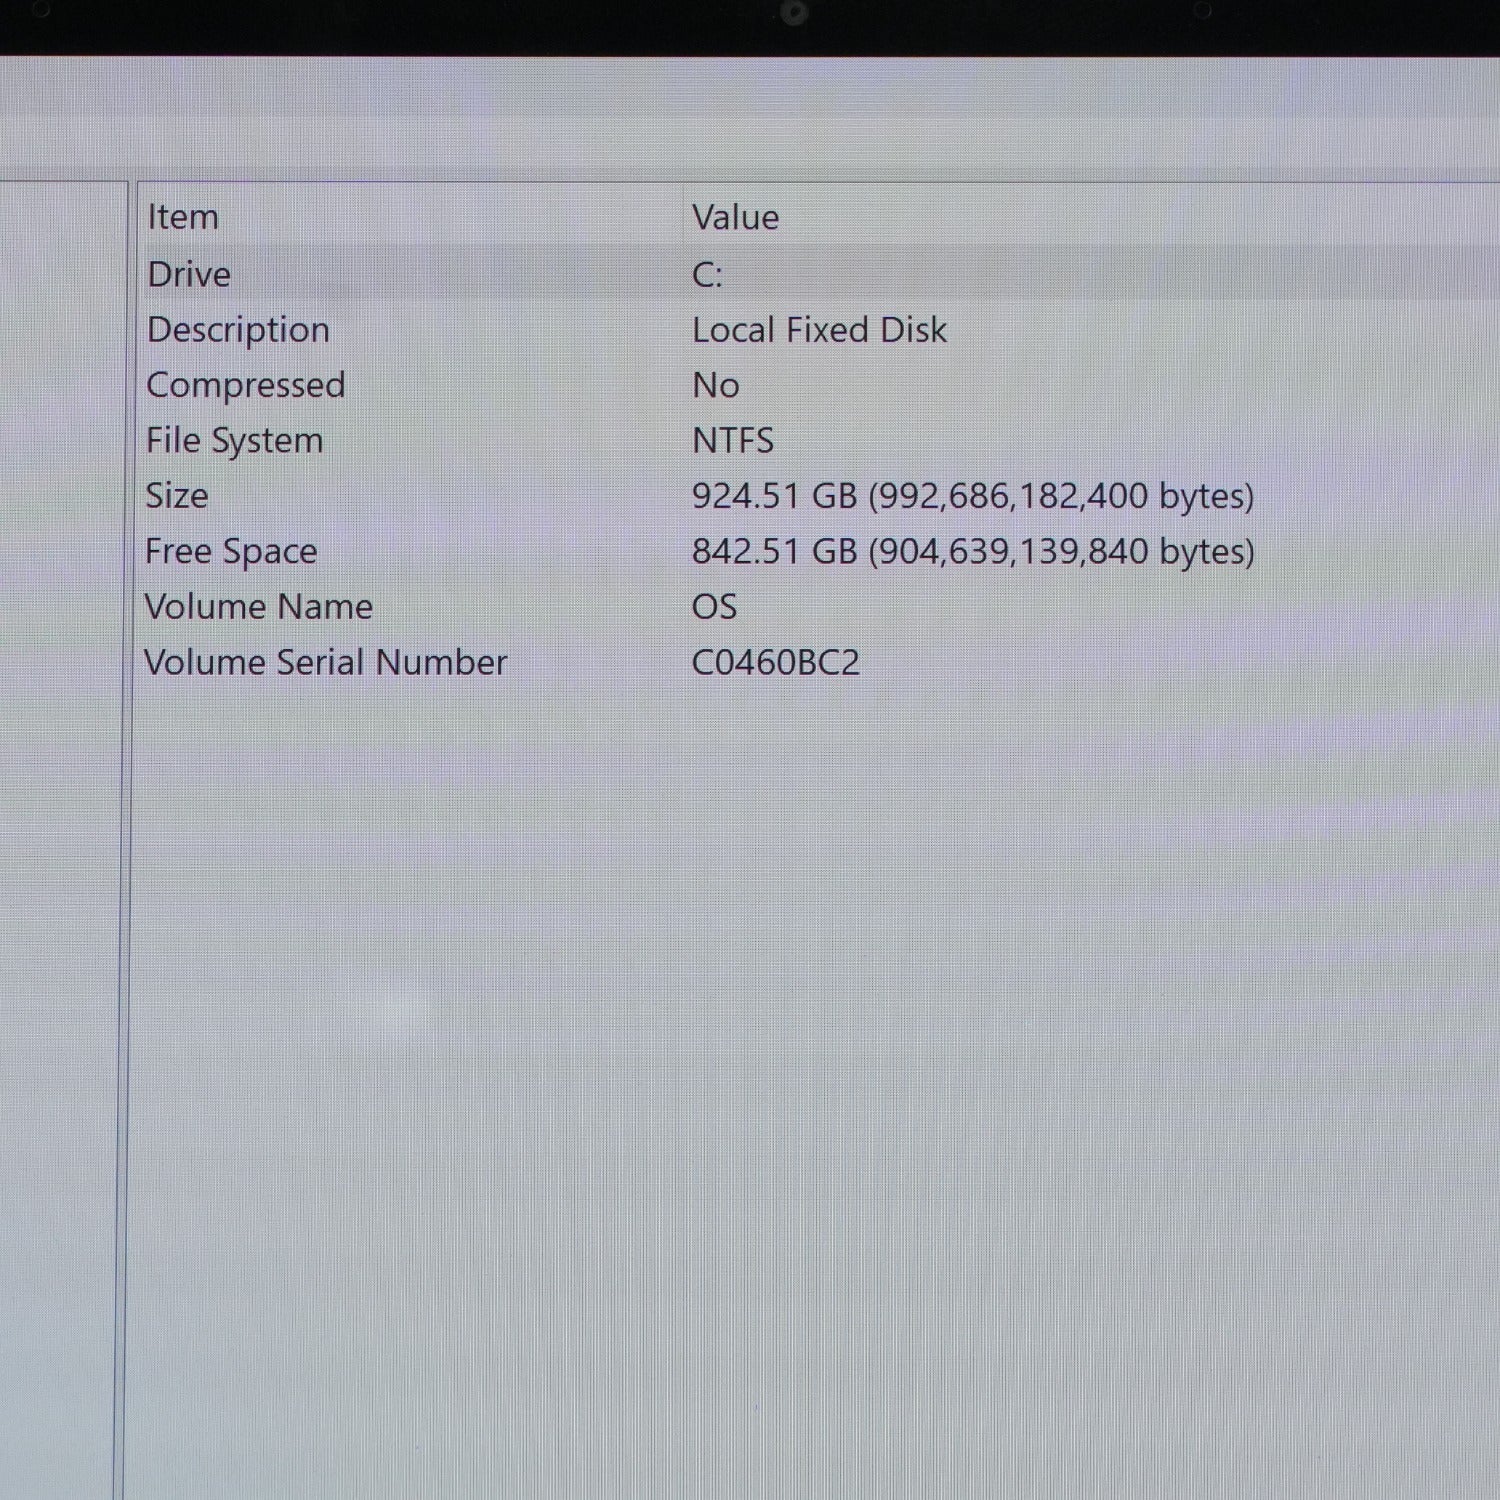
Task: Select the Volume Name row label
Action: 259,607
